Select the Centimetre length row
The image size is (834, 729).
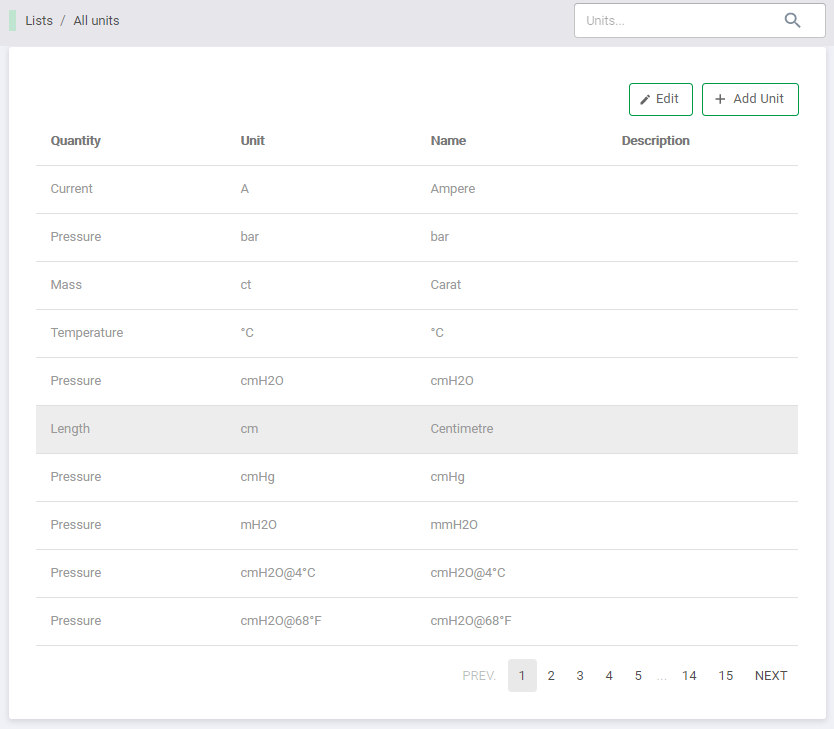pyautogui.click(x=416, y=429)
